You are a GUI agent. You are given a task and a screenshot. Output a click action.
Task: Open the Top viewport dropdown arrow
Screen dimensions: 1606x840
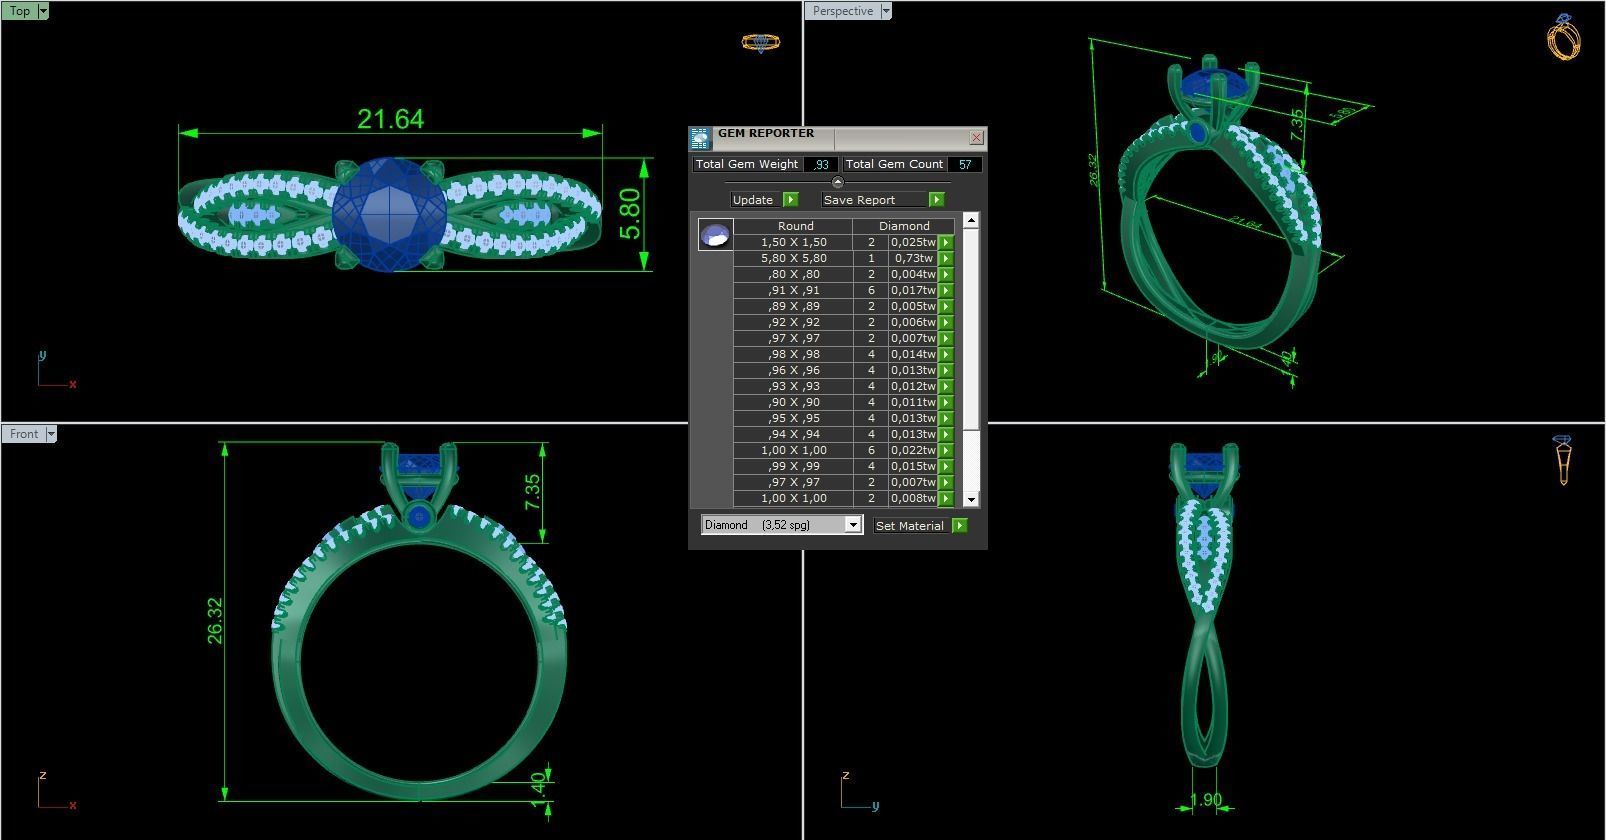pyautogui.click(x=43, y=11)
